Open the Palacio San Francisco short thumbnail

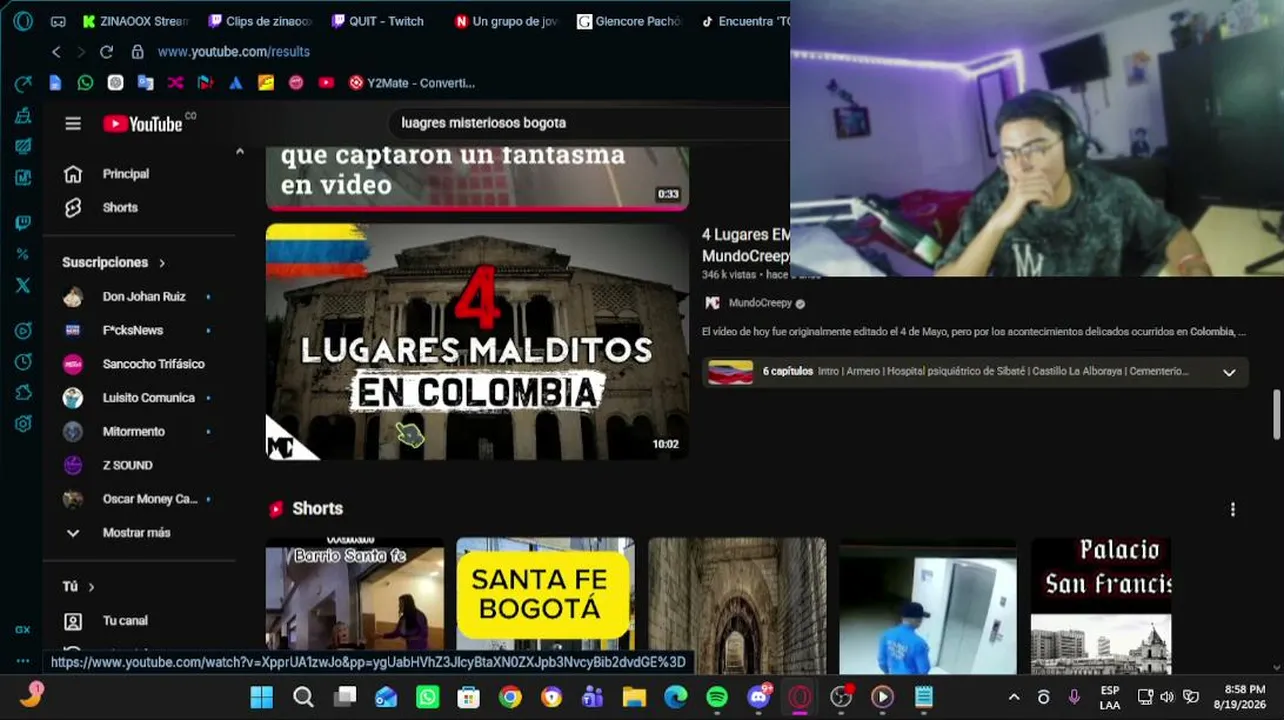tap(1101, 606)
